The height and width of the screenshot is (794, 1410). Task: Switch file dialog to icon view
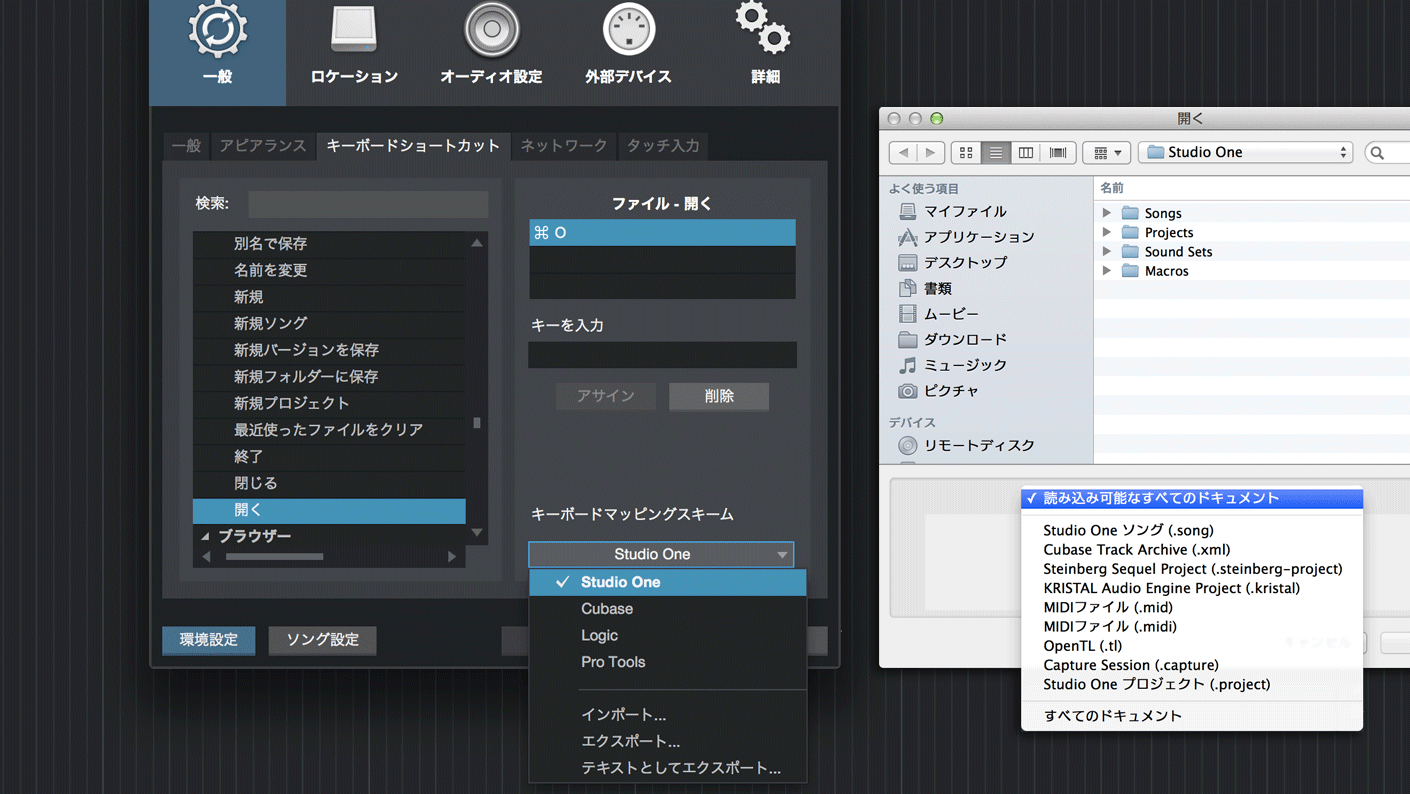tap(966, 152)
